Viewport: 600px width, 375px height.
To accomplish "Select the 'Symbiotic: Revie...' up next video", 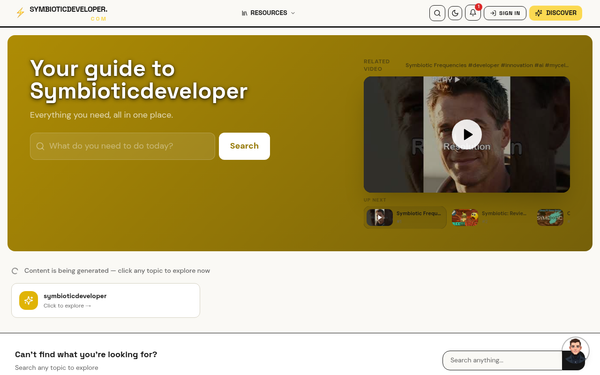I will coord(490,217).
